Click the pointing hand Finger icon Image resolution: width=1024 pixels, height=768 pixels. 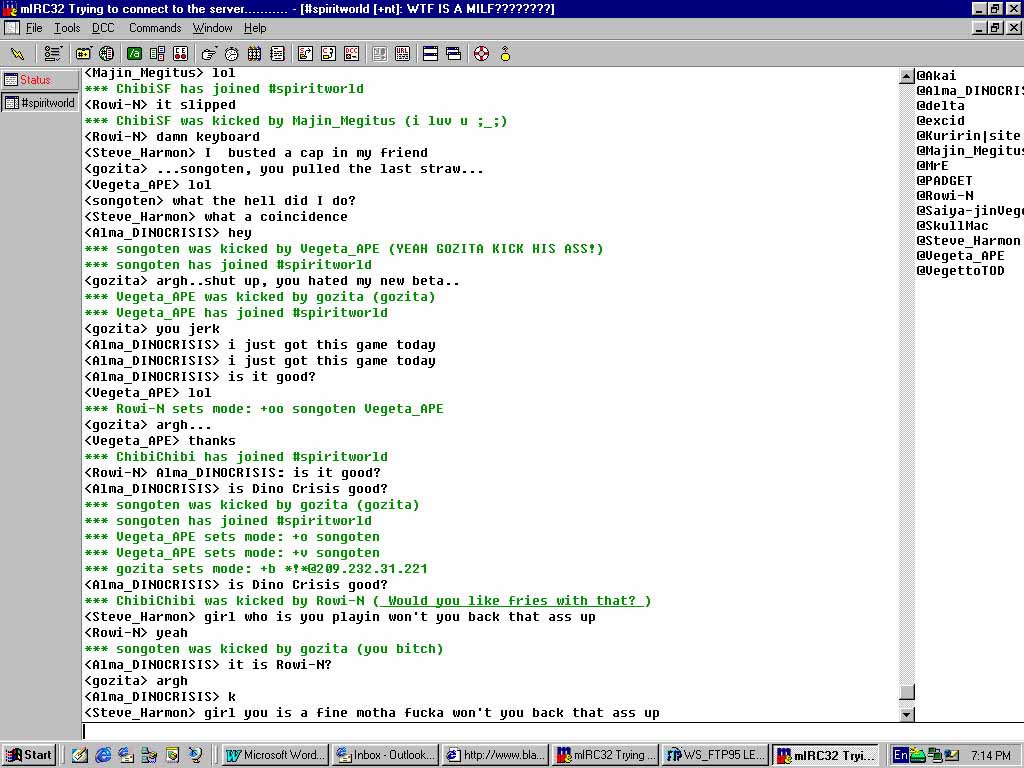coord(209,54)
